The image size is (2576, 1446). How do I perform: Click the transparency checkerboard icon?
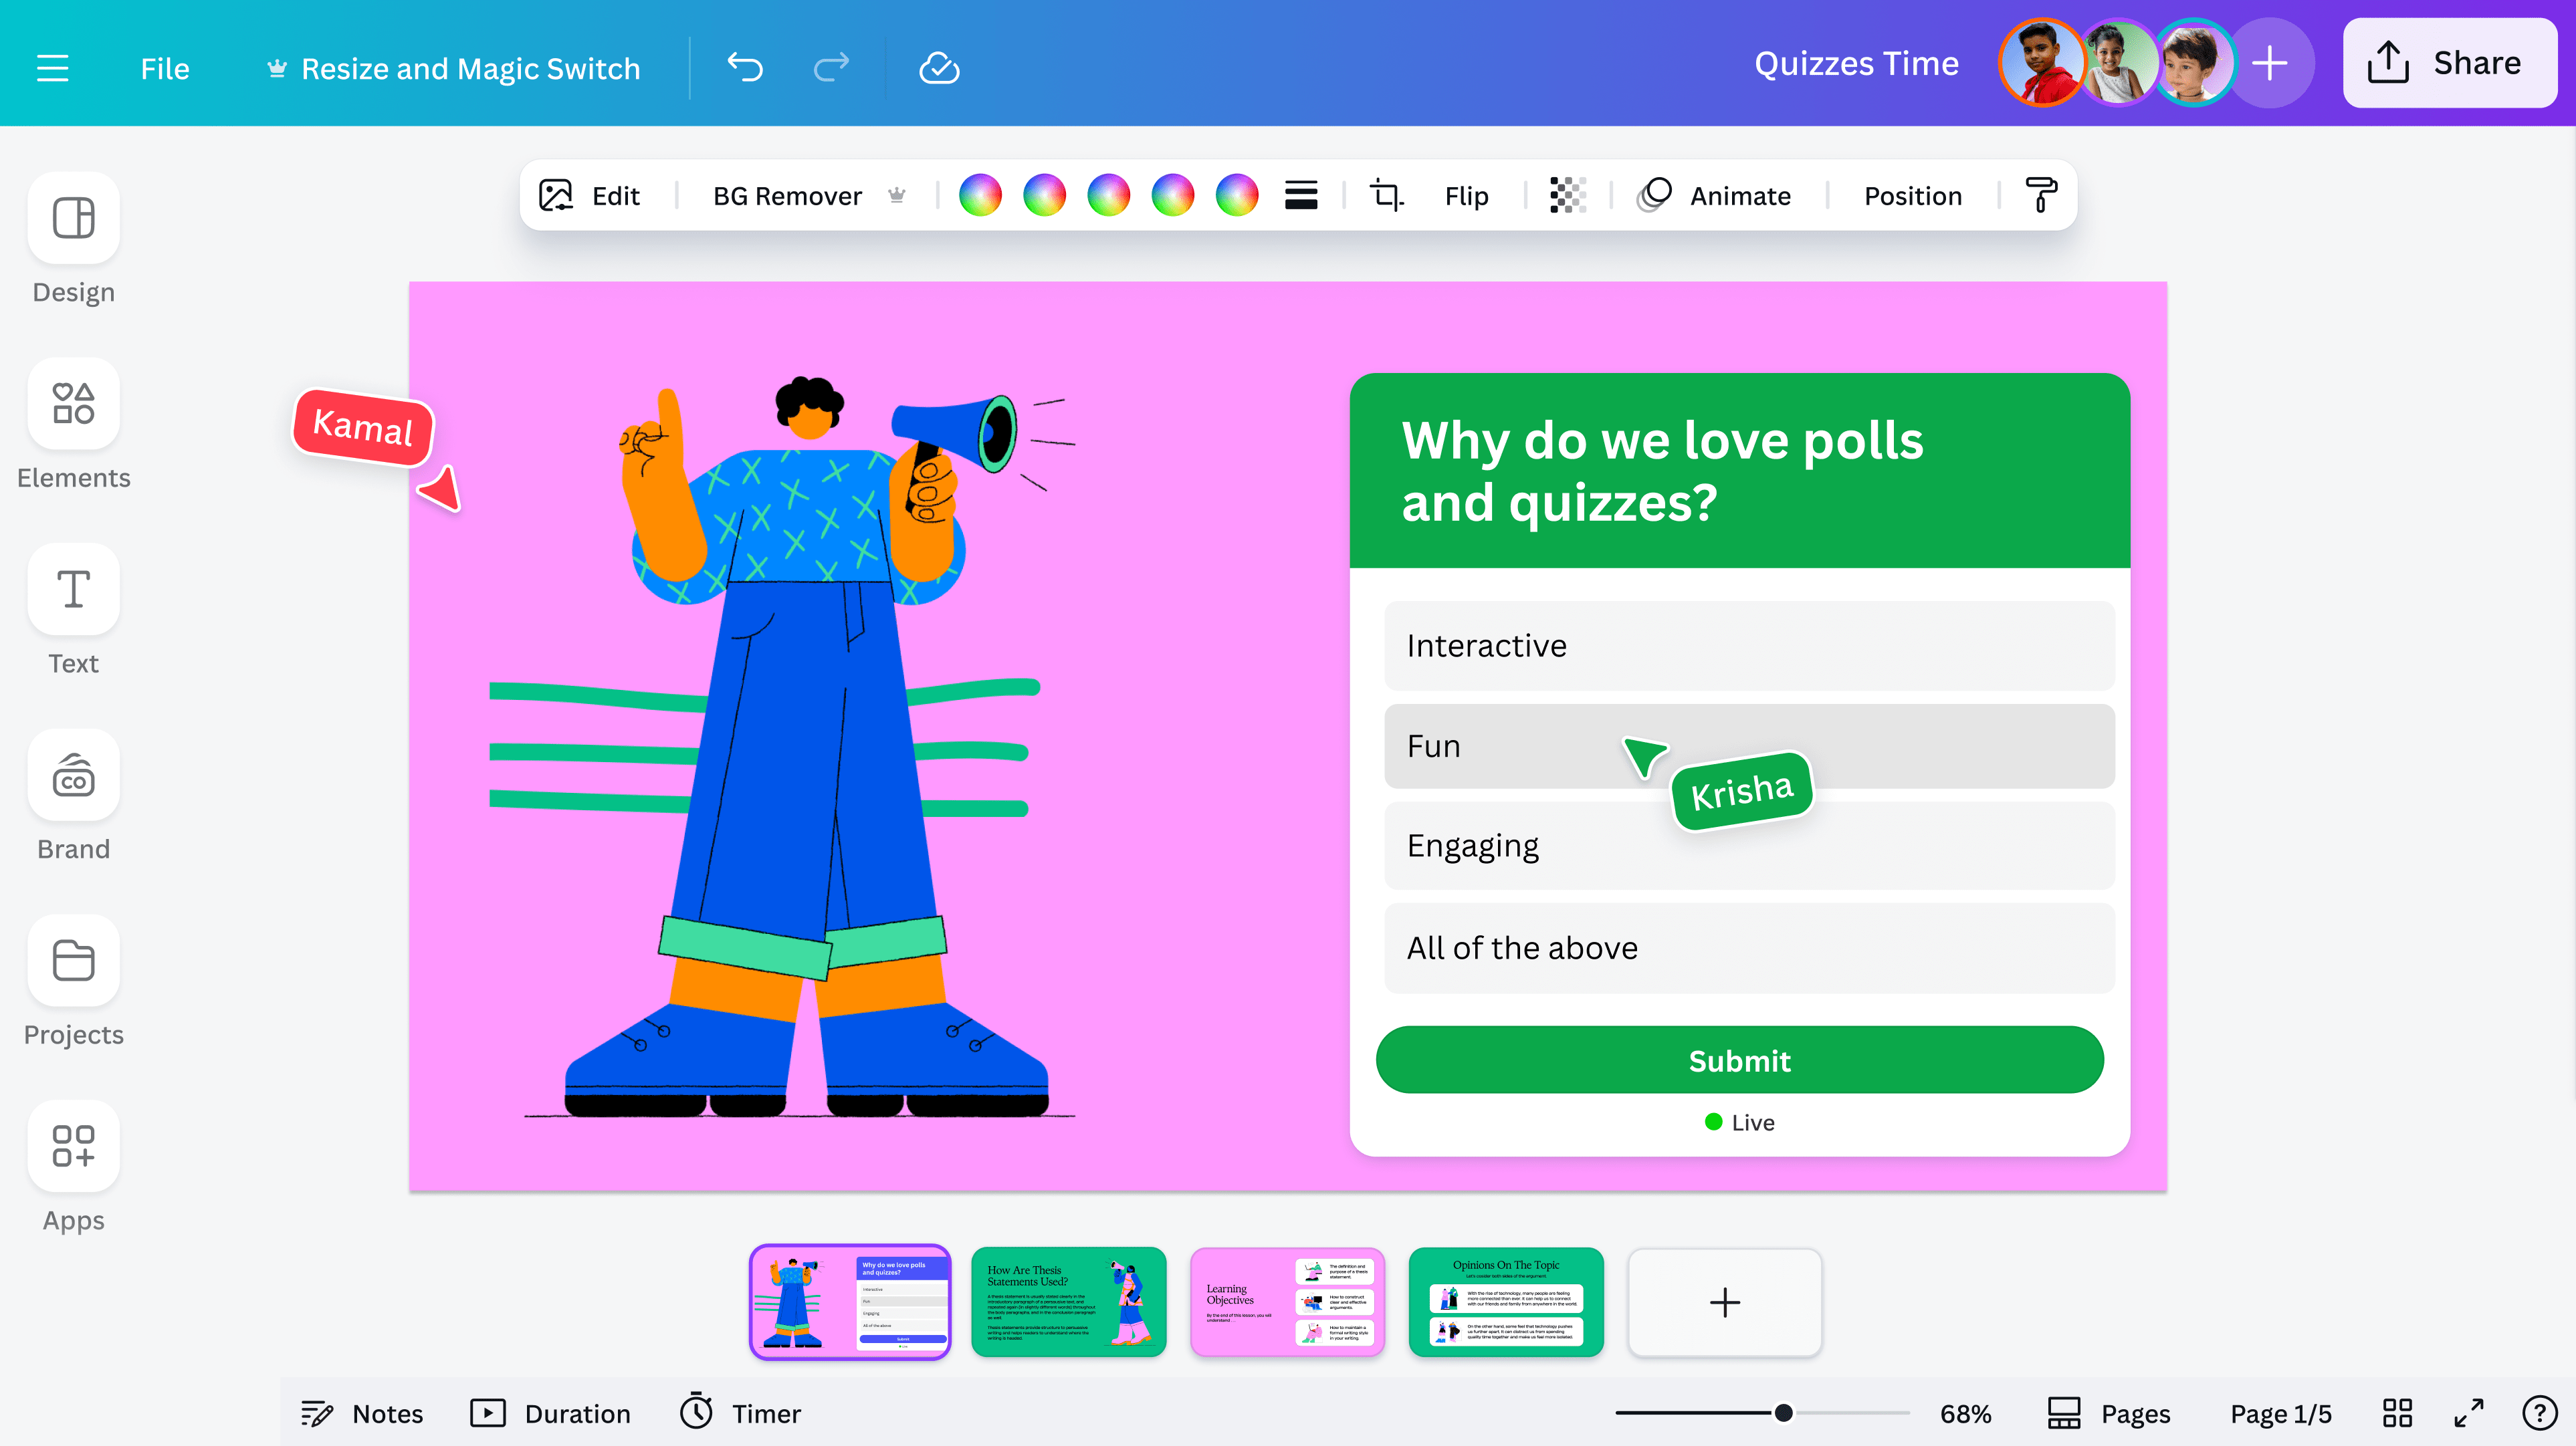(x=1566, y=195)
